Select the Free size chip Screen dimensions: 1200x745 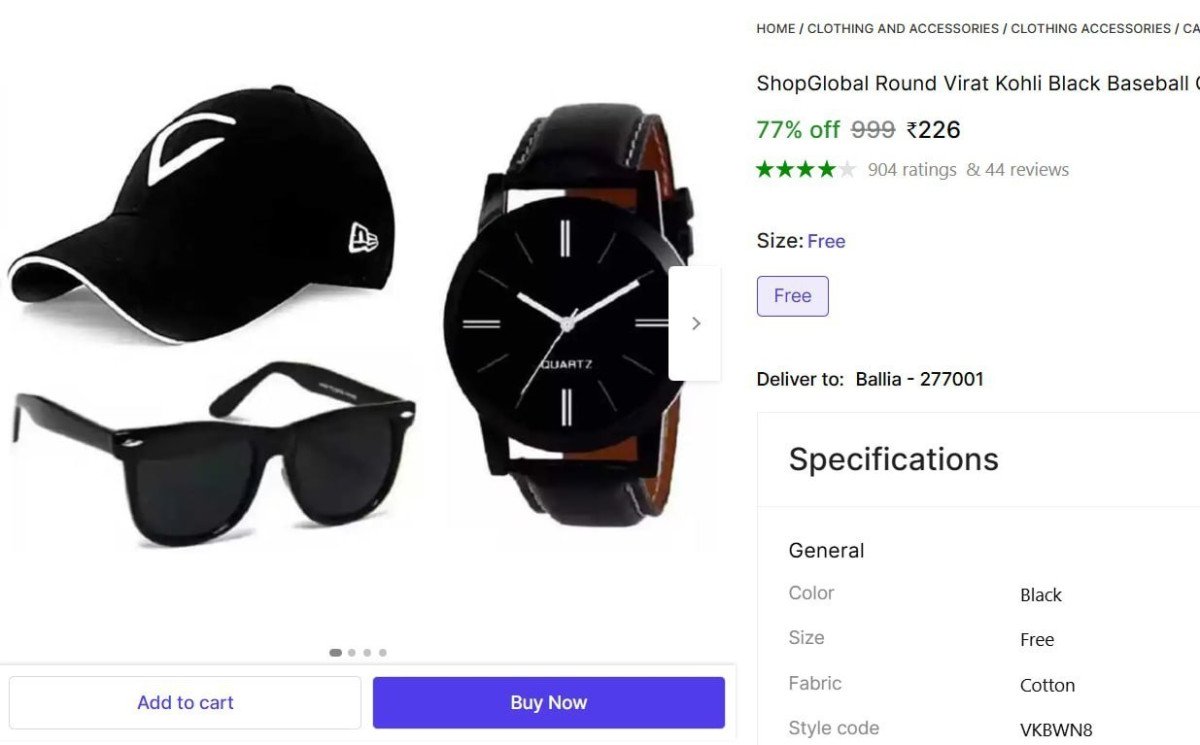[792, 296]
